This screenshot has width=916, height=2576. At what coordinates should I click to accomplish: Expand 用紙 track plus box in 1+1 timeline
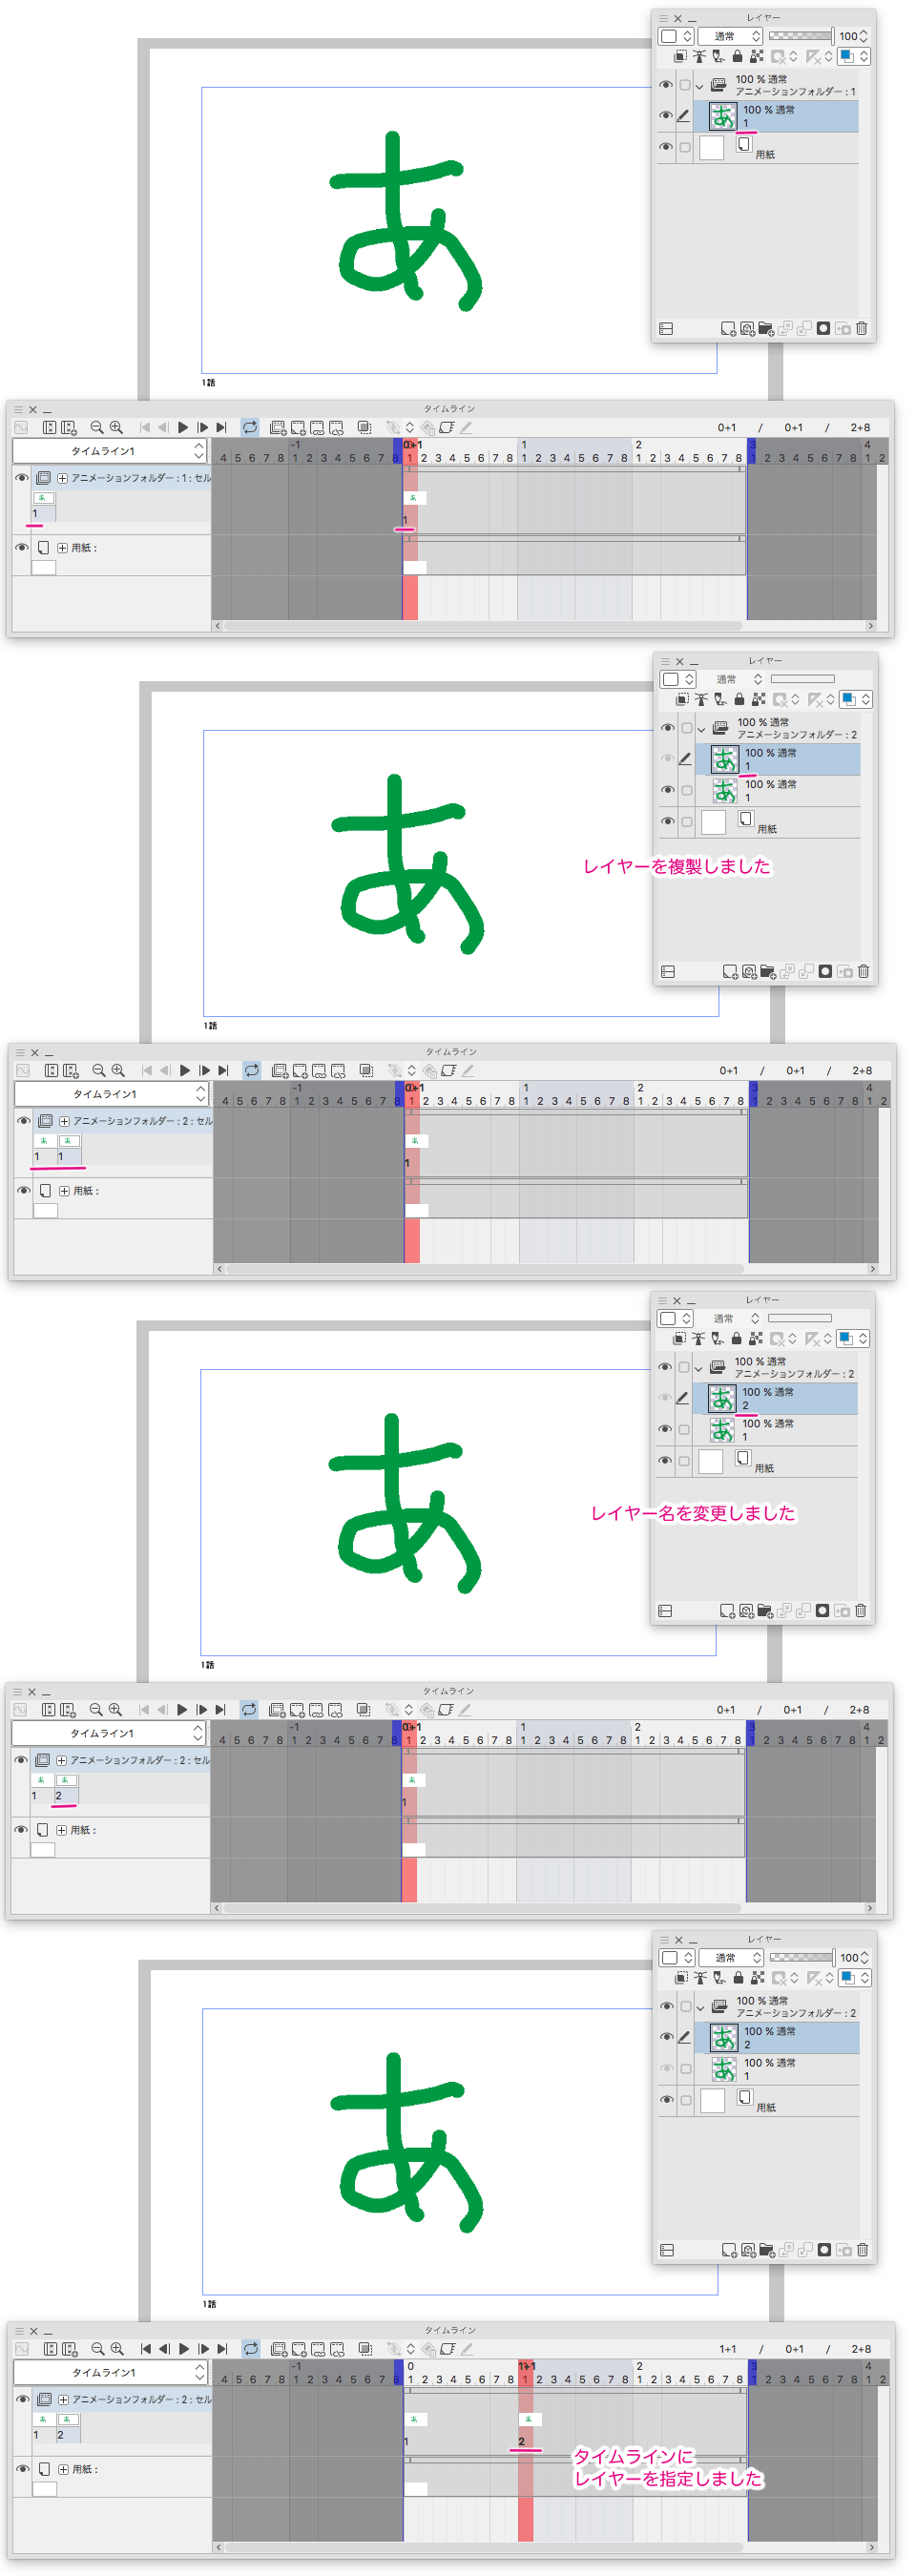[63, 2469]
